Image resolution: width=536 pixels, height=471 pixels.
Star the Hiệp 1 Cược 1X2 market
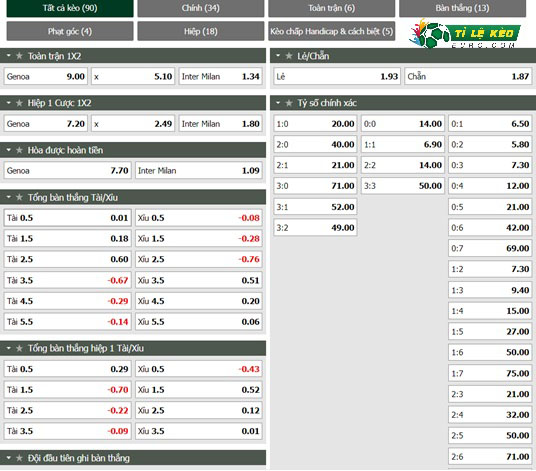click(19, 103)
